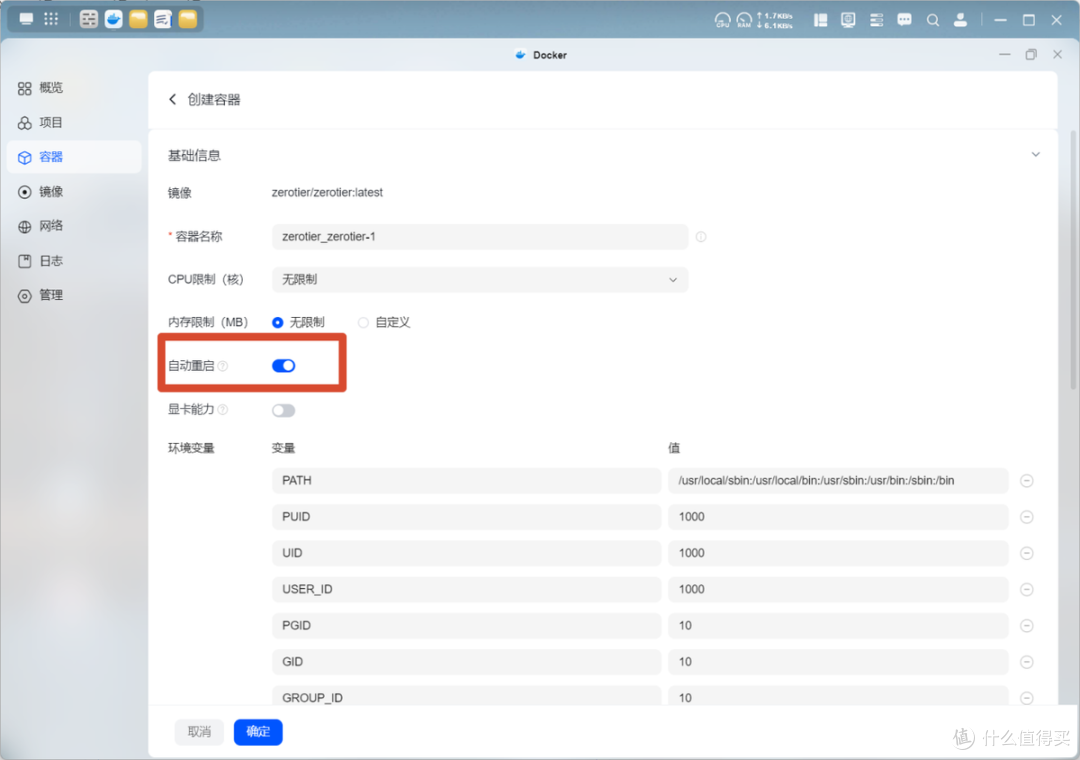The width and height of the screenshot is (1080, 760).
Task: Open 管理 in the sidebar
Action: (74, 296)
